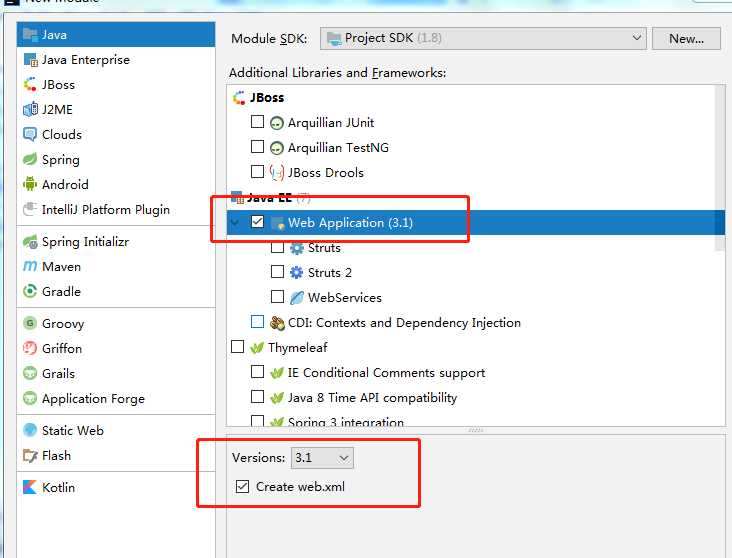Click the New... SDK button
This screenshot has width=732, height=558.
[686, 38]
